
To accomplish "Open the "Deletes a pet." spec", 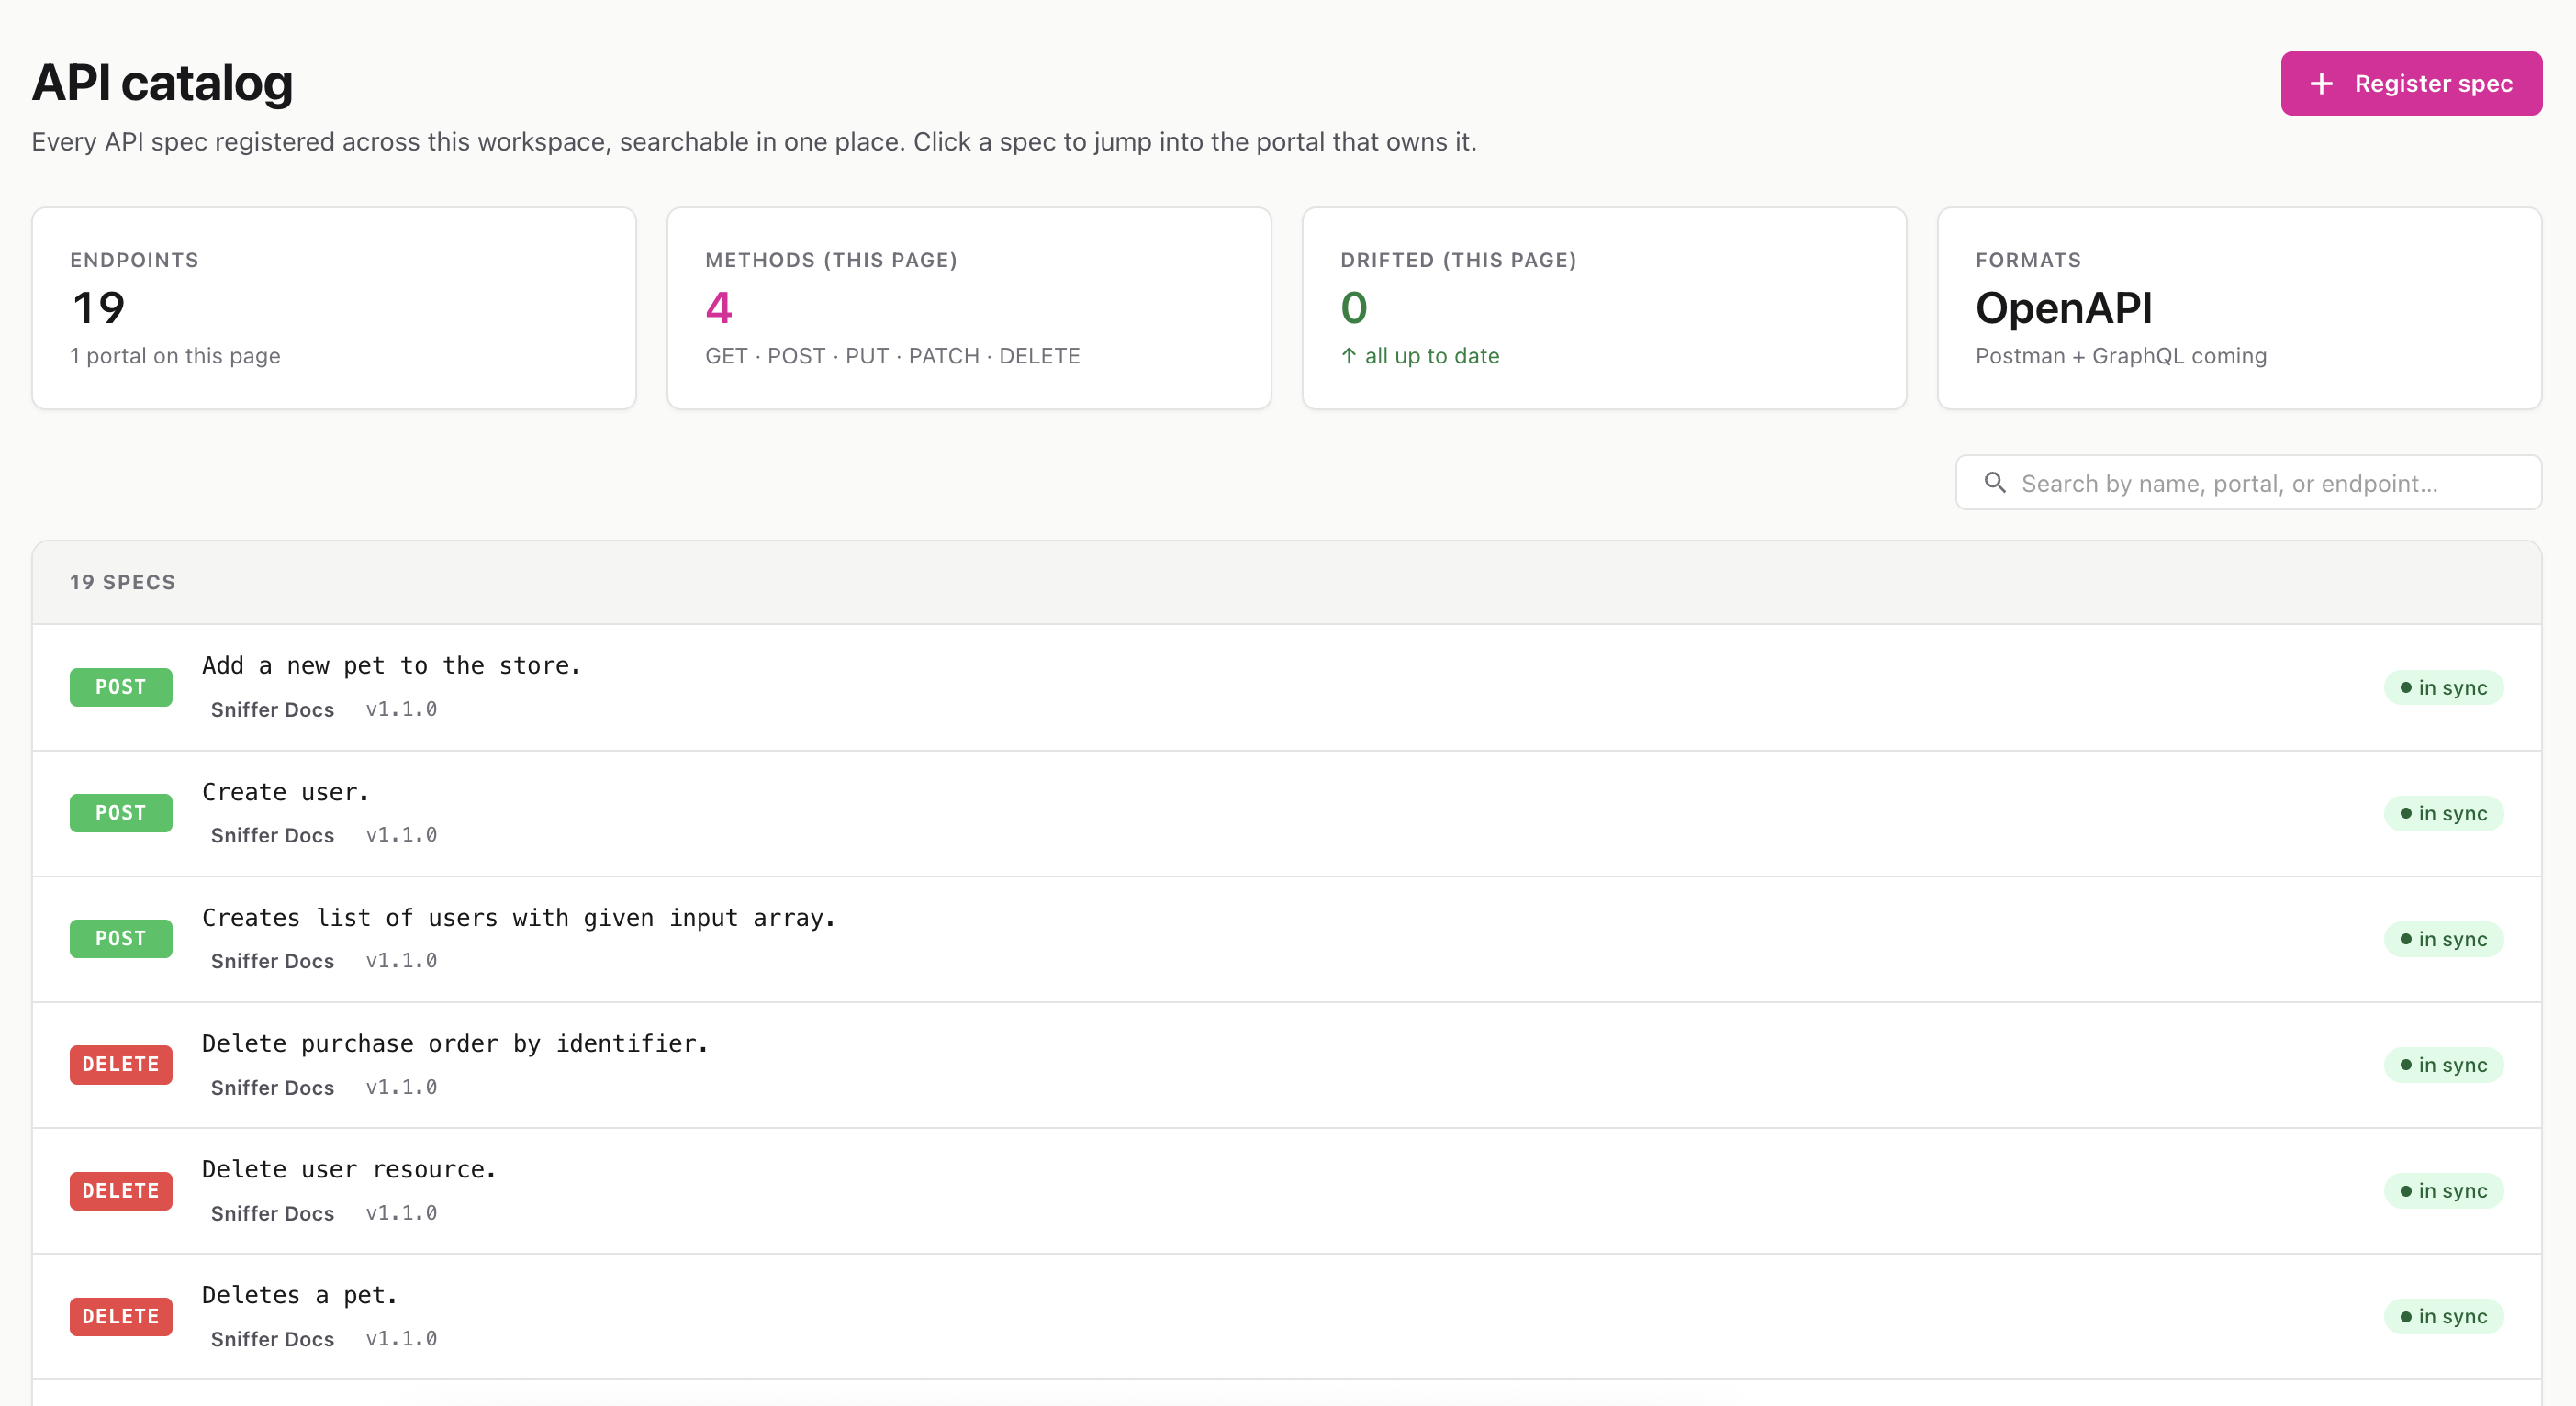I will click(1287, 1317).
